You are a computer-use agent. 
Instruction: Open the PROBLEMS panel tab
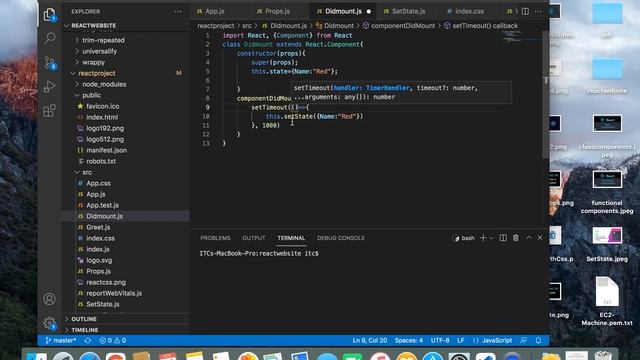[215, 238]
